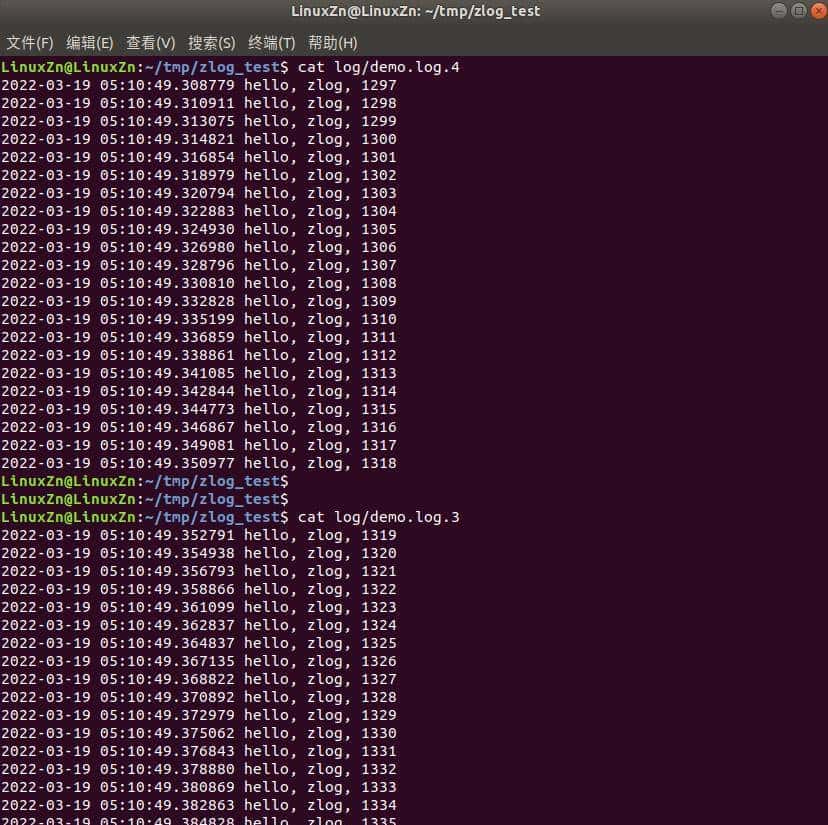Image resolution: width=828 pixels, height=825 pixels.
Task: Minimize the terminal window
Action: click(779, 11)
